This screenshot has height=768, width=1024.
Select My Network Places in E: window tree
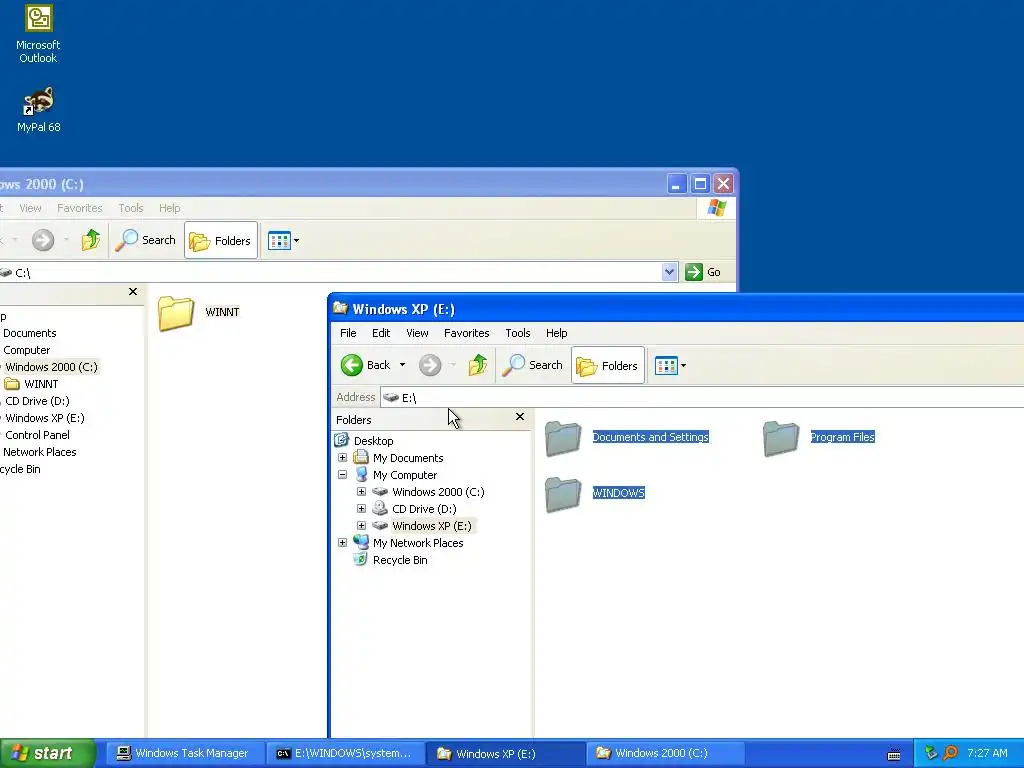pos(418,543)
